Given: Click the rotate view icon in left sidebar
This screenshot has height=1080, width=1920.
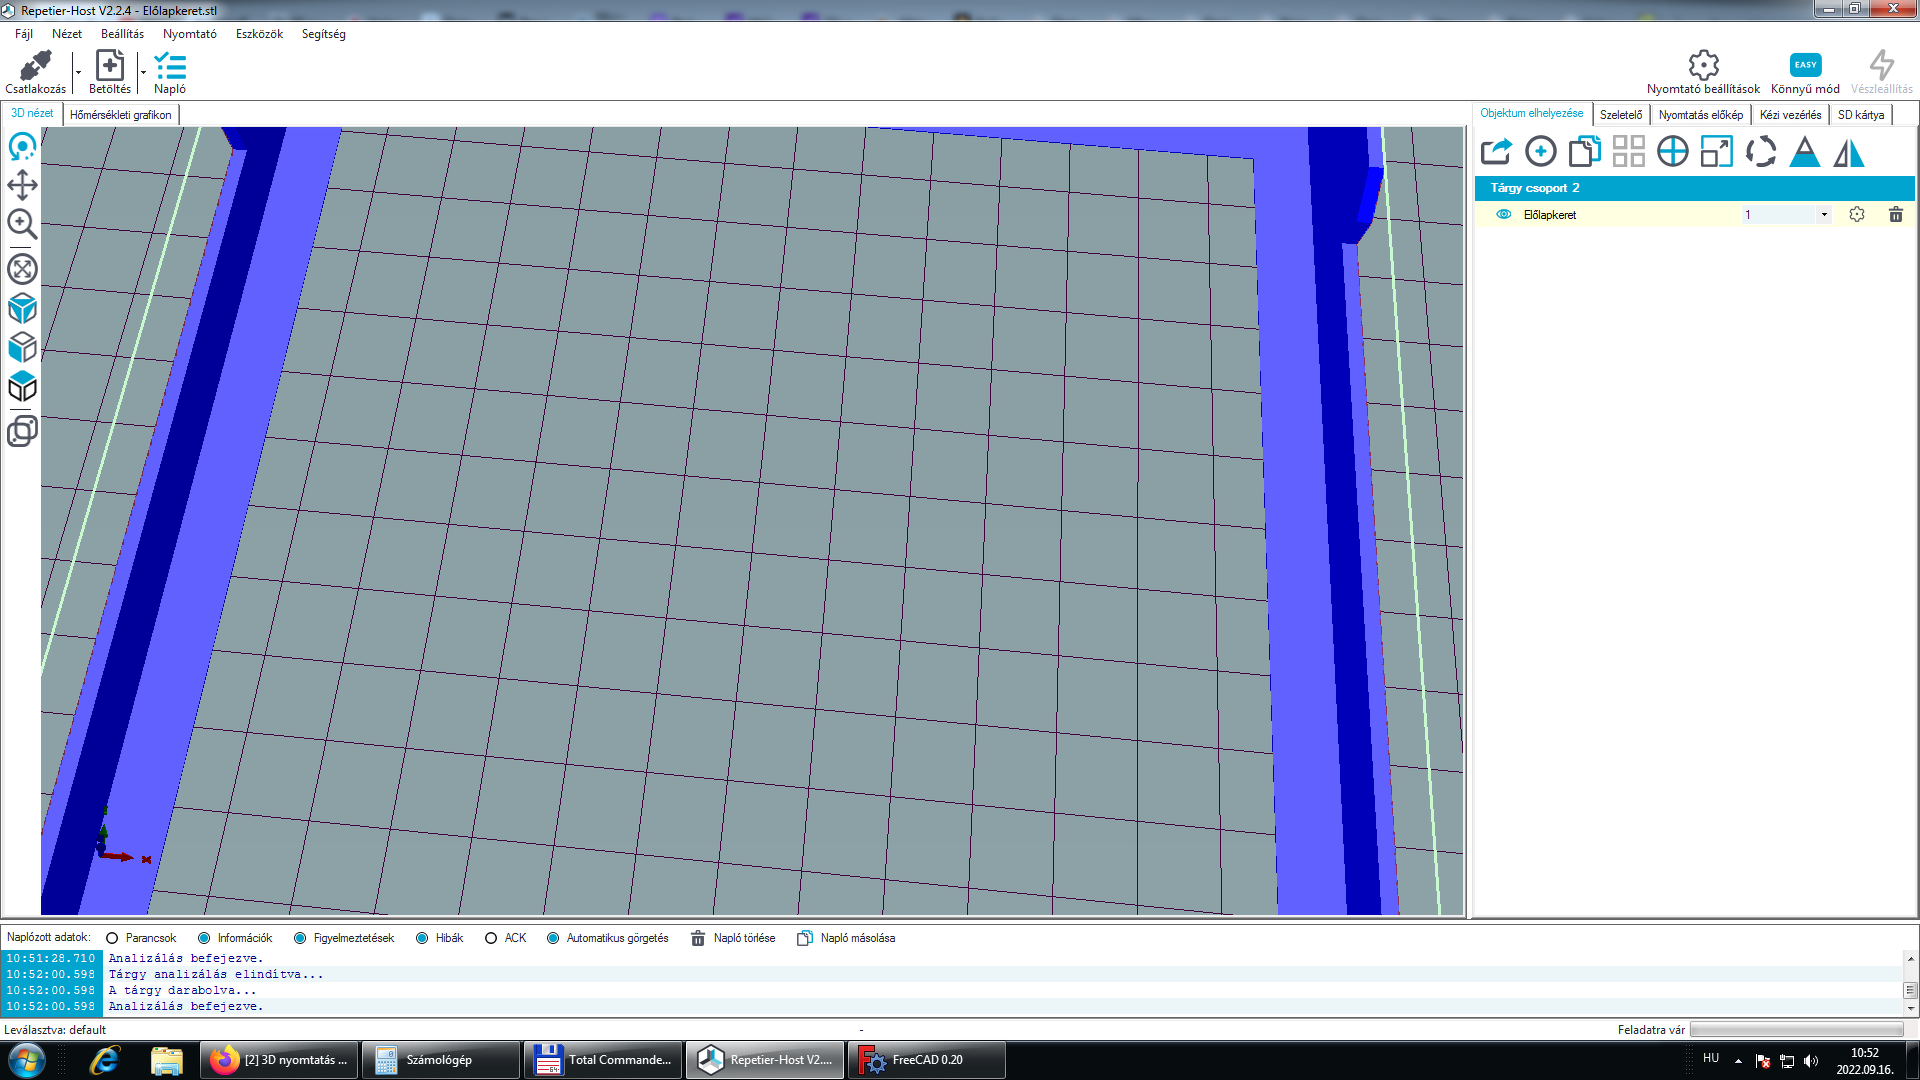Looking at the screenshot, I should click(22, 148).
